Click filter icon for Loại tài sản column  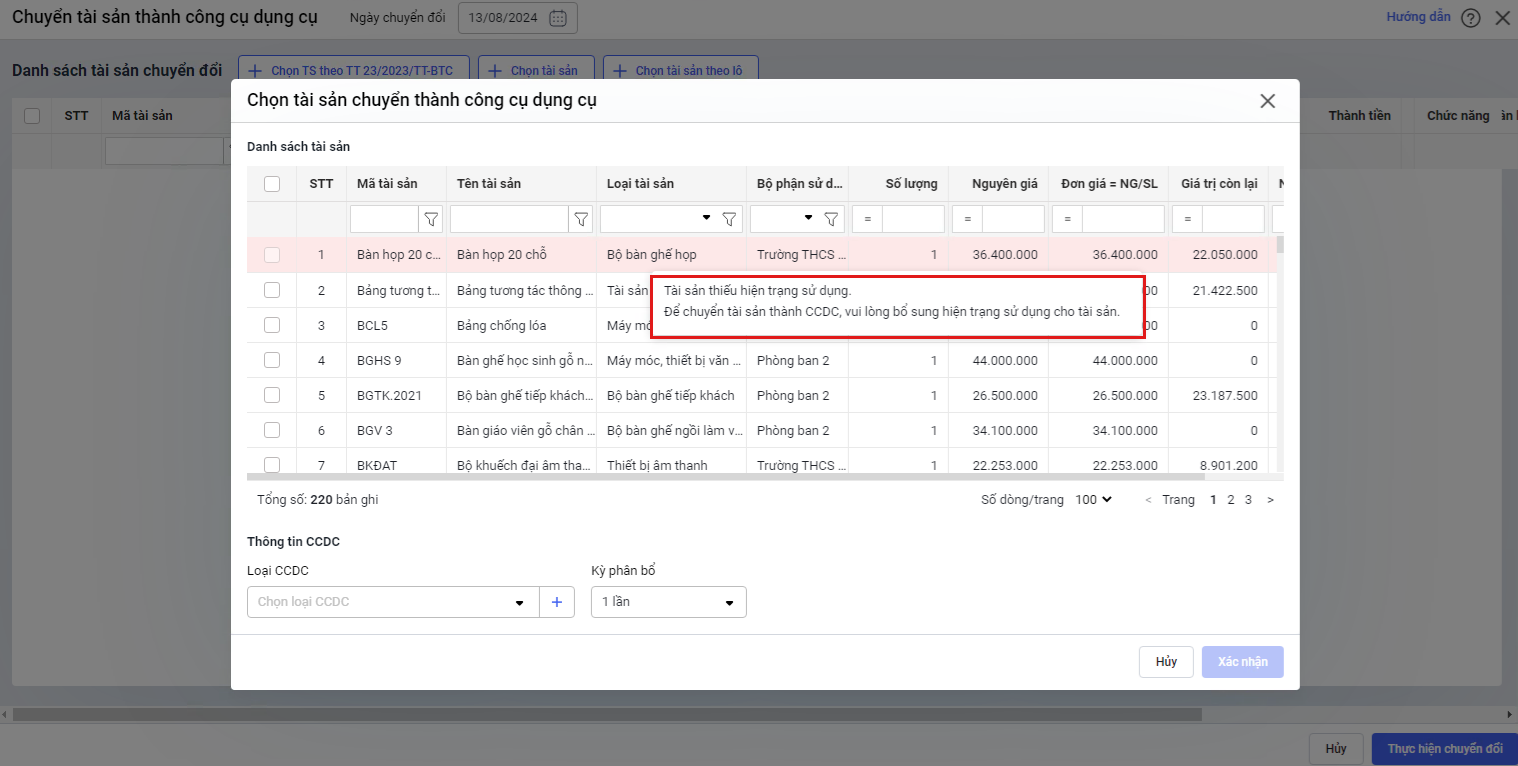(x=730, y=219)
